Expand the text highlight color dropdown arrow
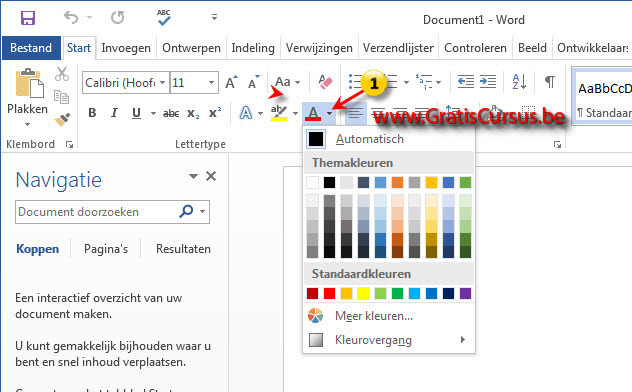This screenshot has height=392, width=632. 295,114
